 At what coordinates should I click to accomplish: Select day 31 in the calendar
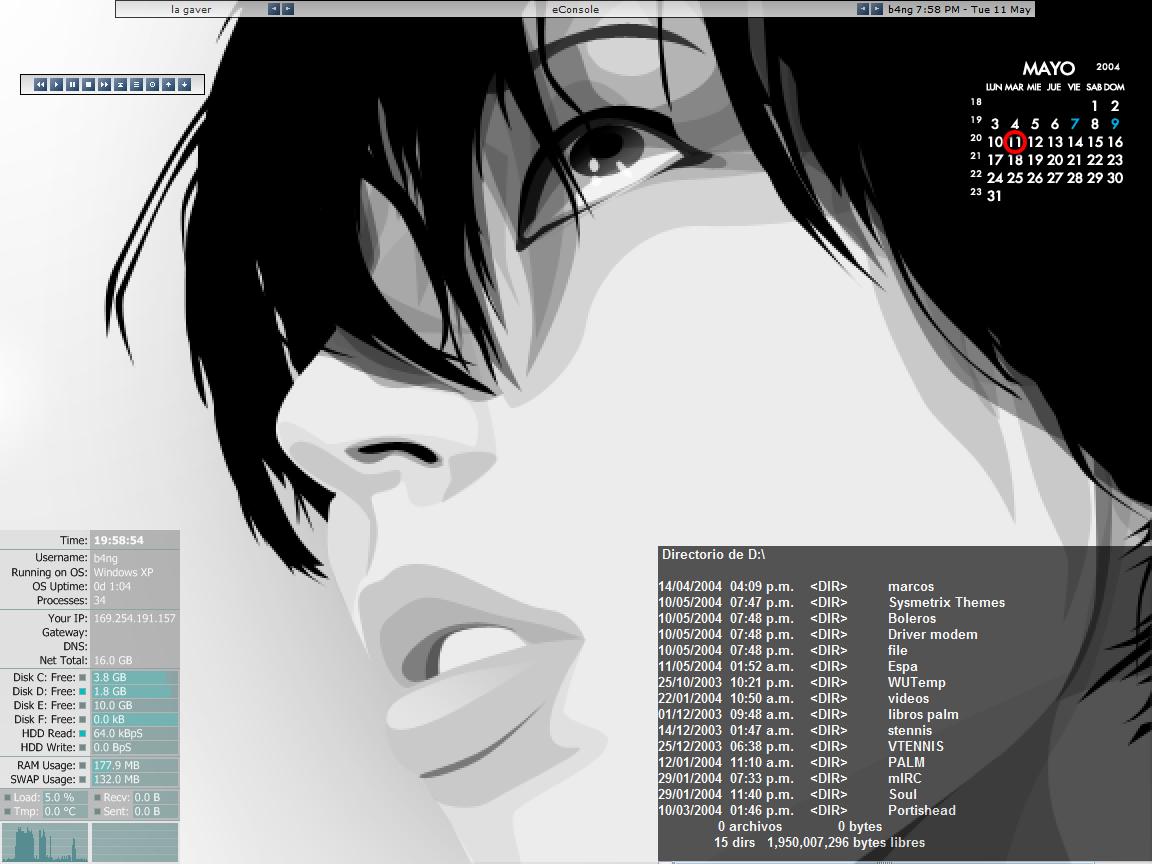[994, 196]
